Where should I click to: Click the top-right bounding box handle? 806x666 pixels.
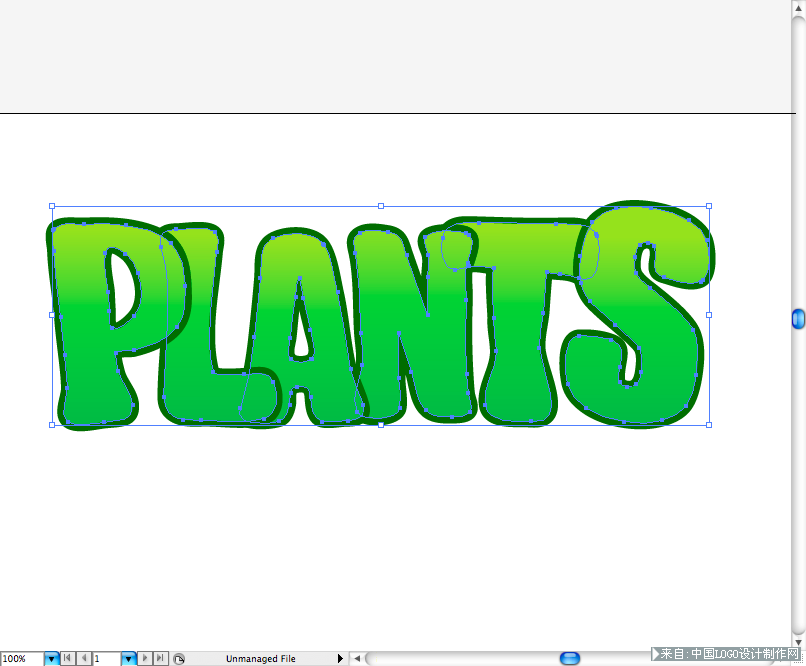tap(709, 206)
